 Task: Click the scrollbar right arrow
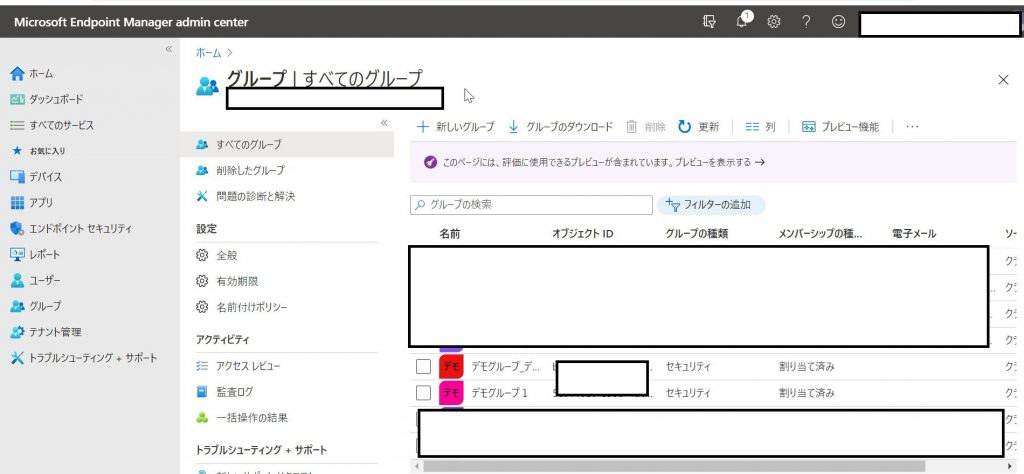(x=1010, y=466)
